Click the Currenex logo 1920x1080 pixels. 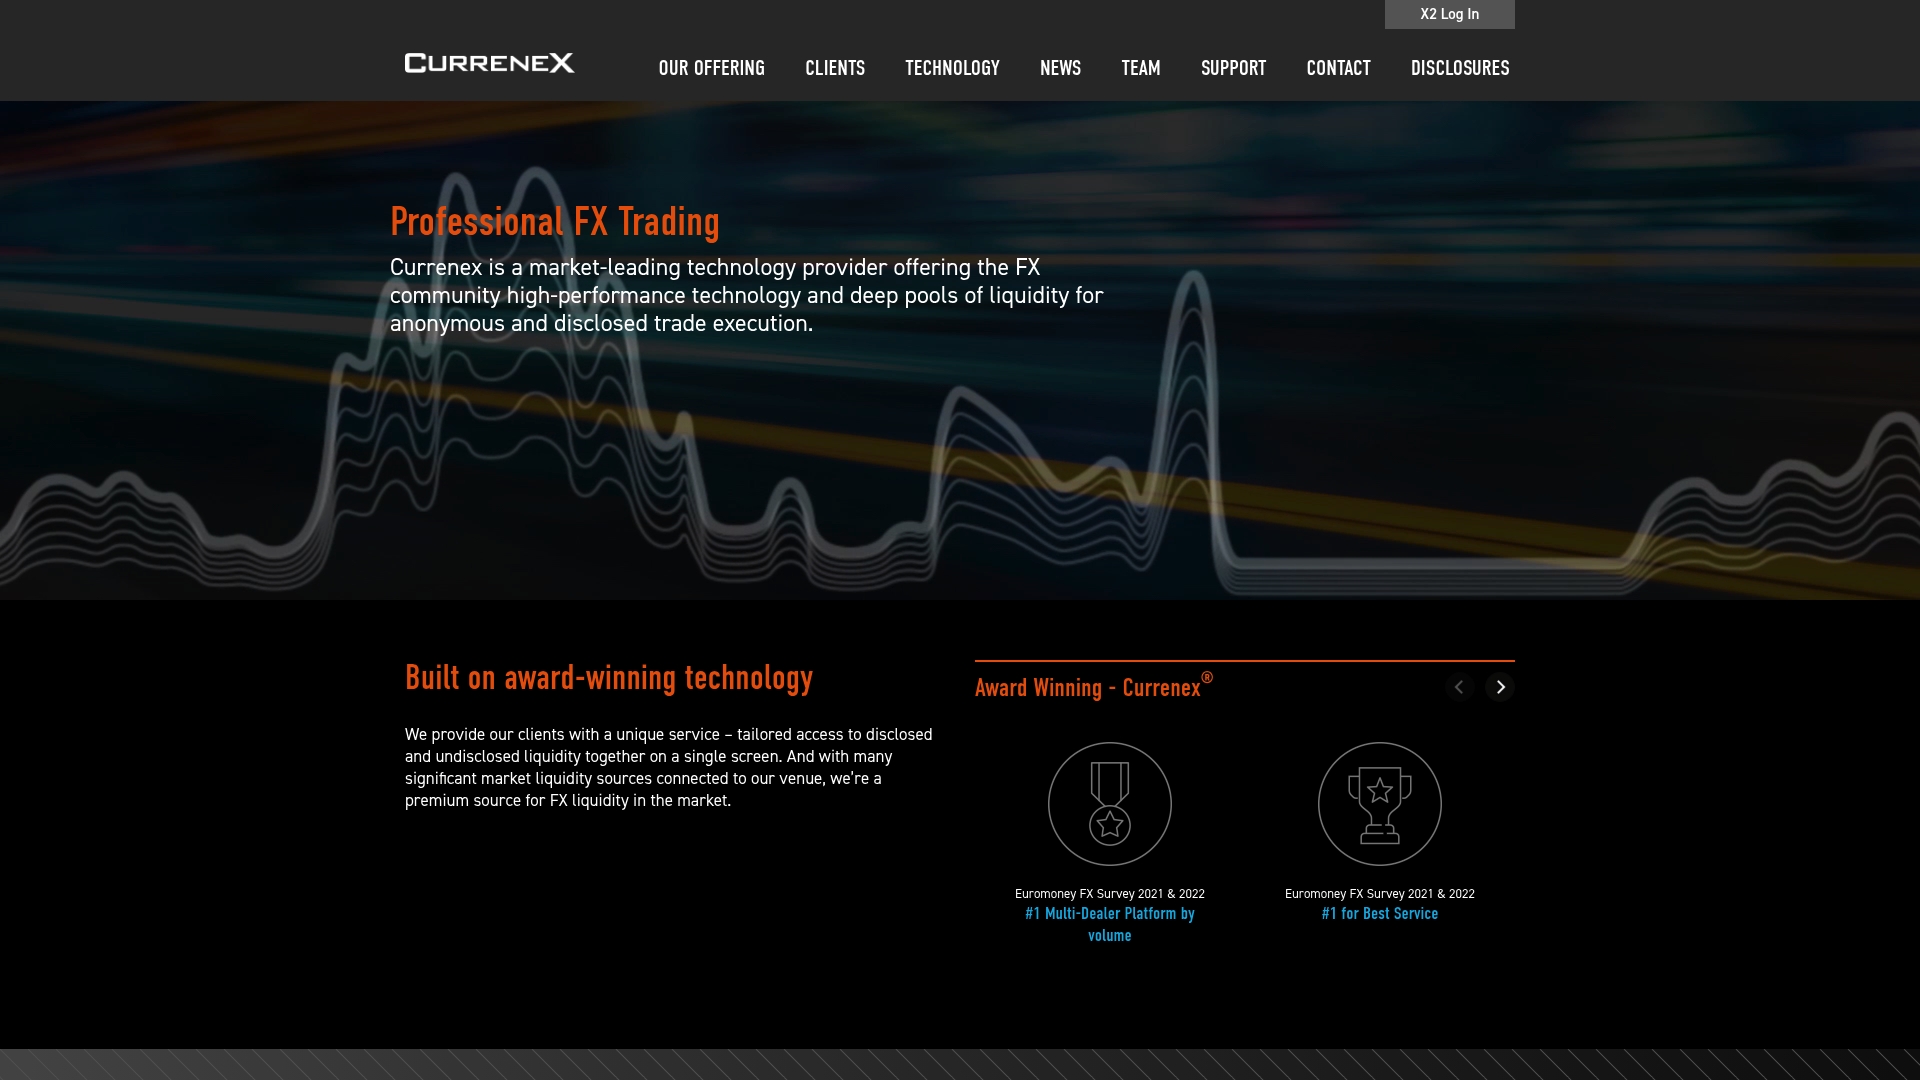click(x=489, y=63)
